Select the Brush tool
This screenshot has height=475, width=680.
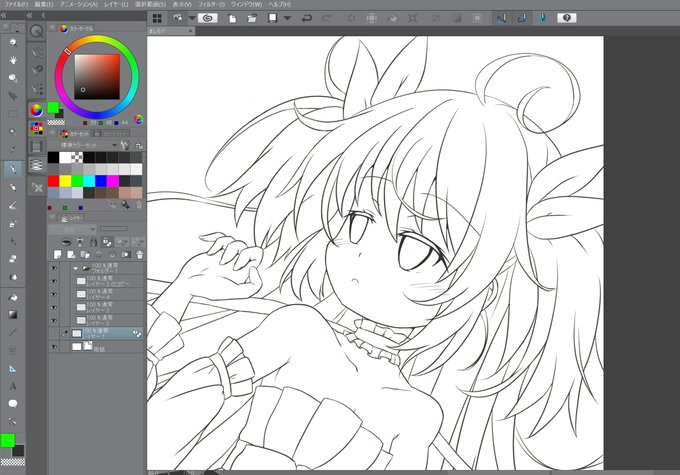pos(13,205)
